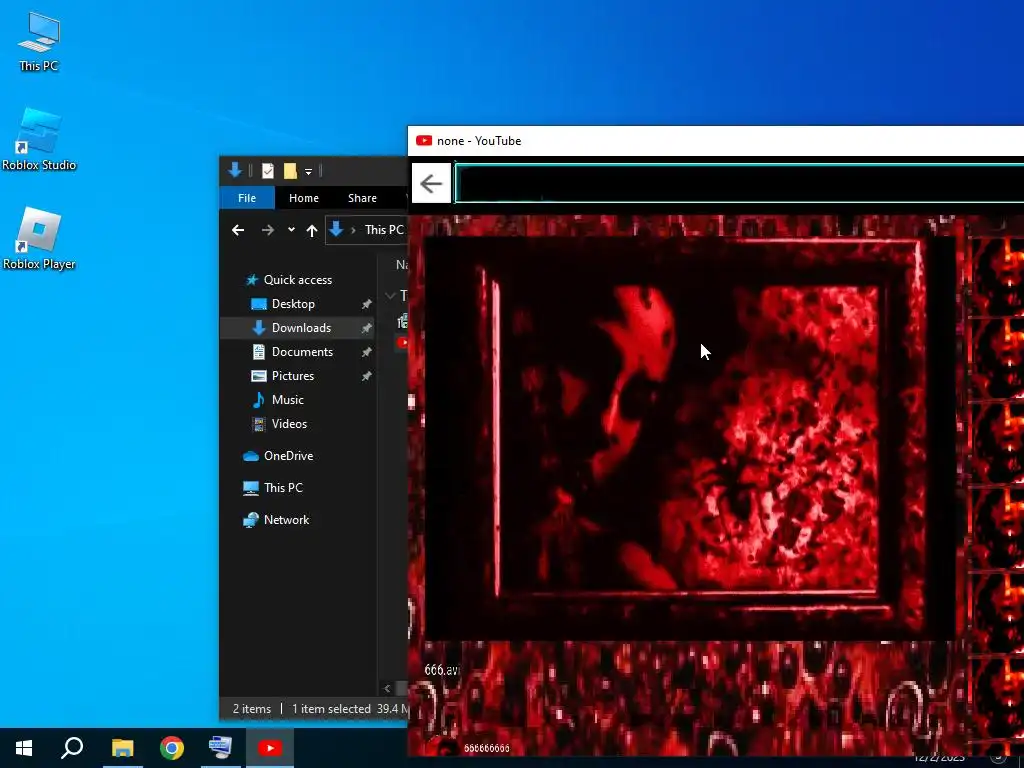Viewport: 1024px width, 768px height.
Task: Go up one folder level
Action: click(312, 230)
